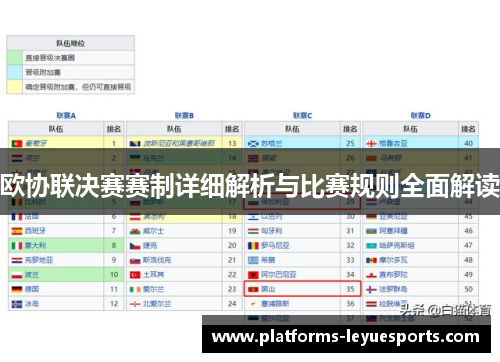Click the Montenegro flag in rank 35 row
The height and width of the screenshot is (362, 500).
(x=253, y=289)
